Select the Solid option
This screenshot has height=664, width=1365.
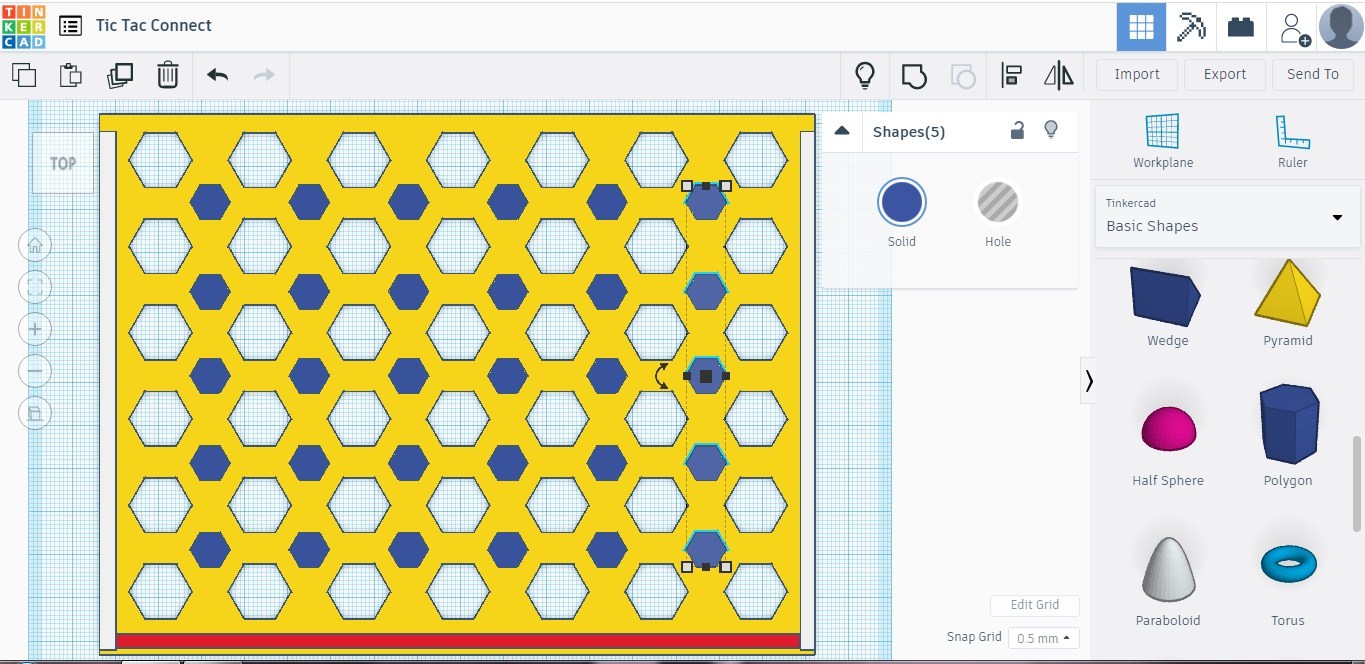pos(901,213)
